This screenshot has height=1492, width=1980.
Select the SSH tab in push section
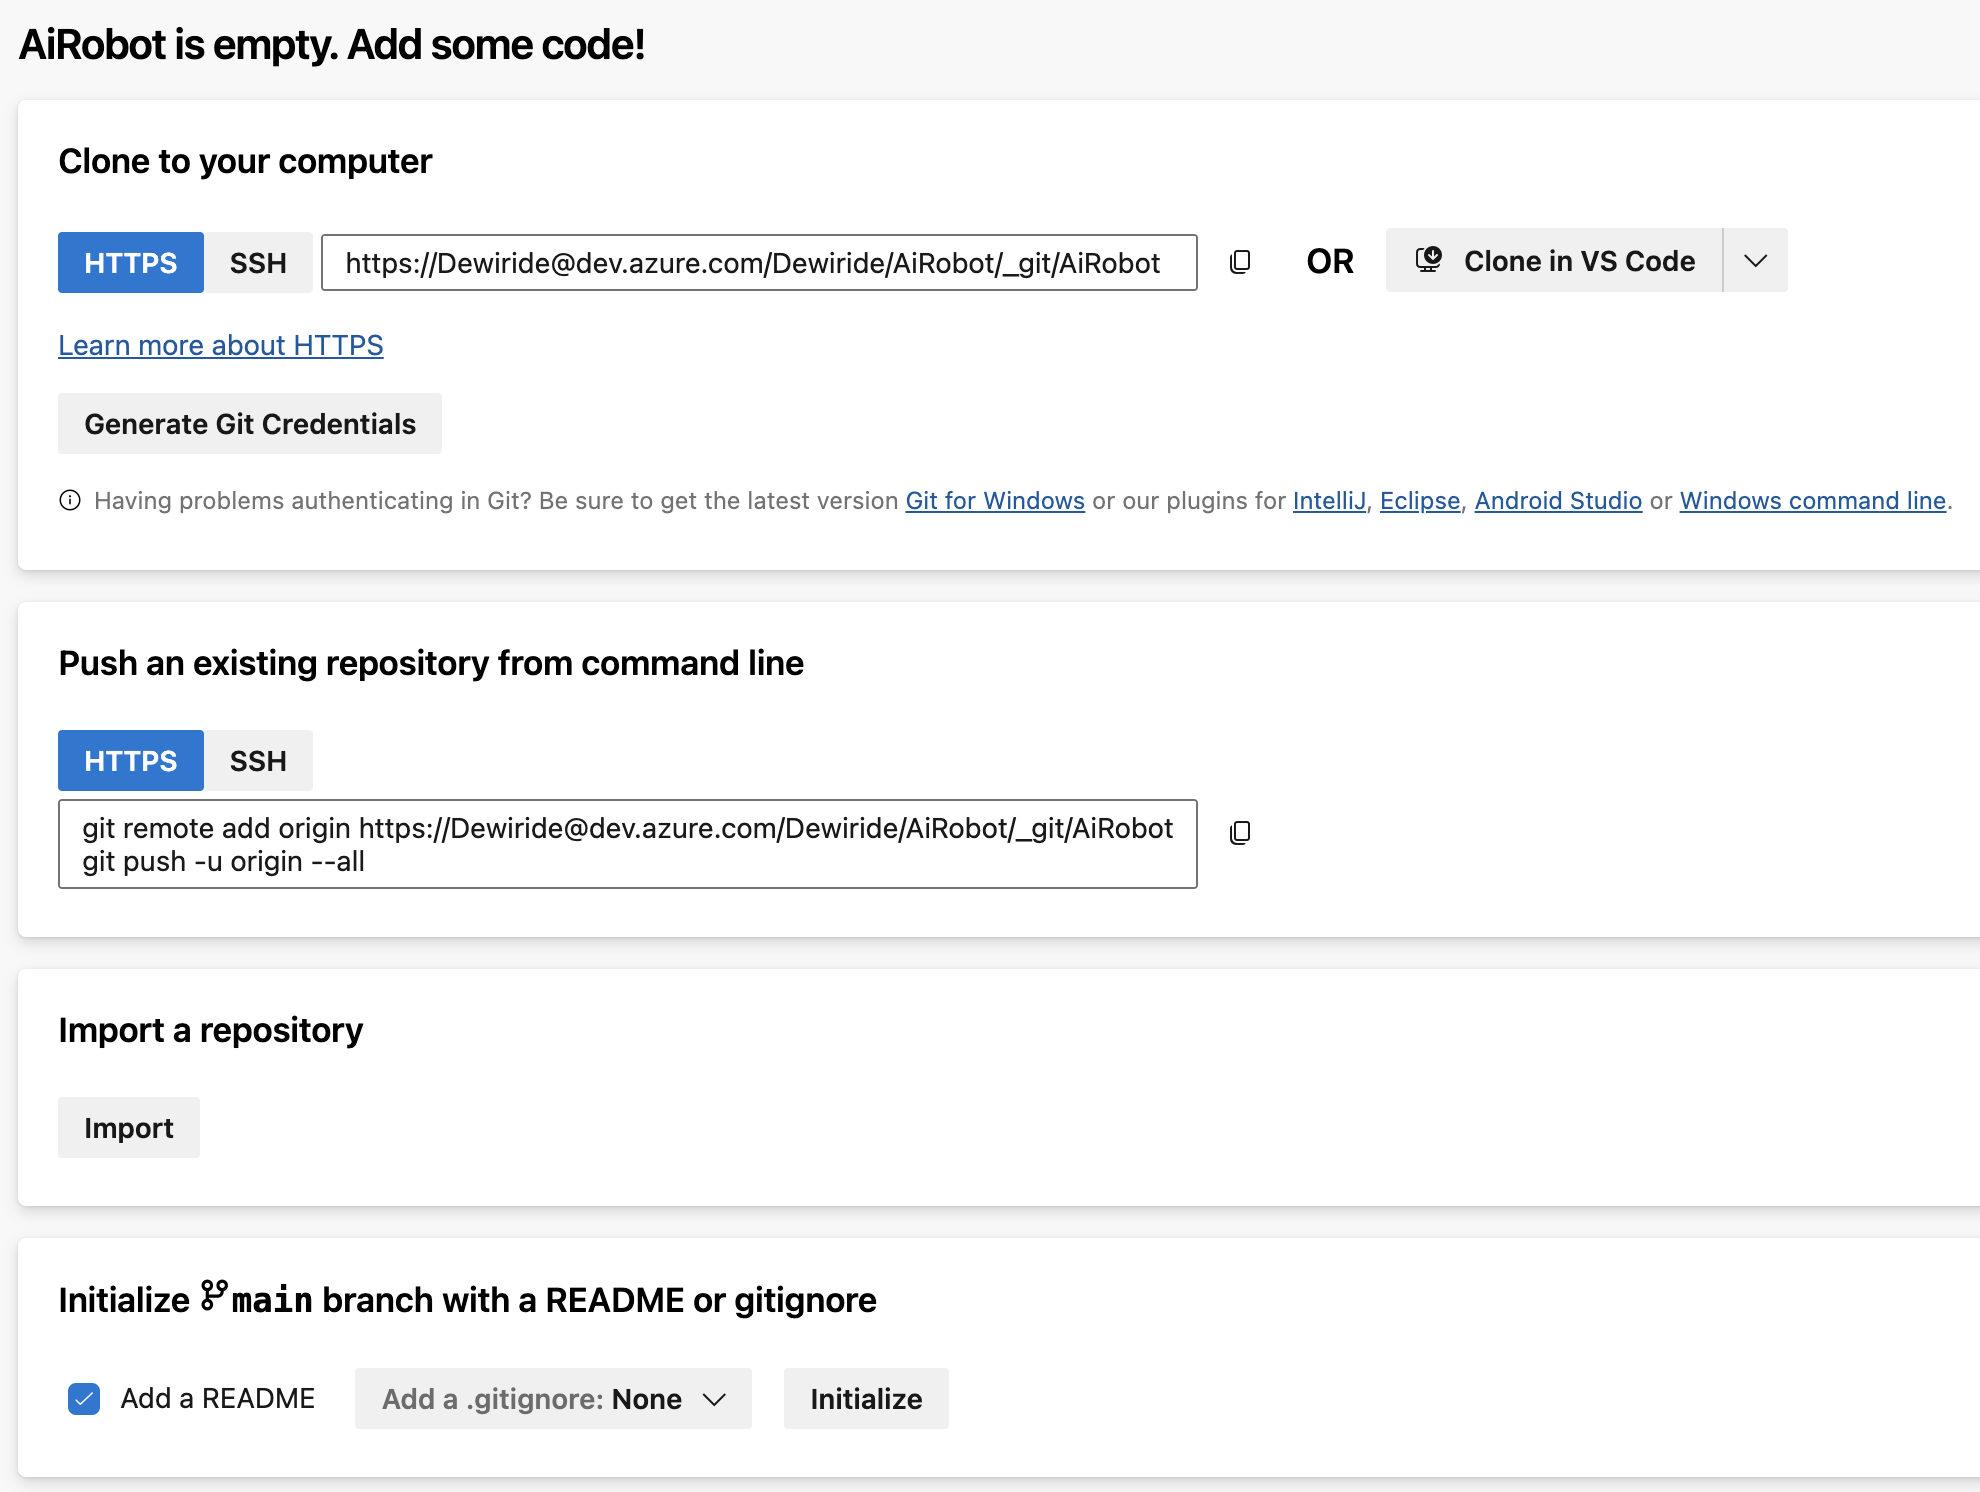(x=258, y=760)
